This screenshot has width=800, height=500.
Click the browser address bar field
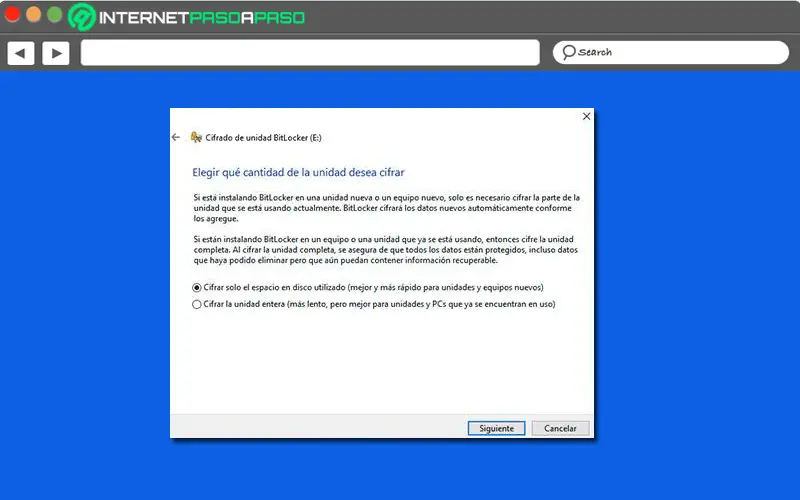click(x=310, y=53)
